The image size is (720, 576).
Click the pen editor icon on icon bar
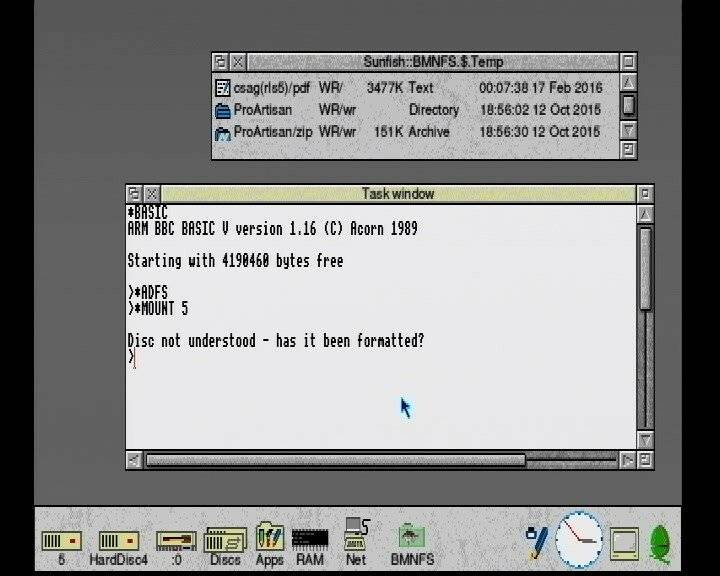(537, 541)
